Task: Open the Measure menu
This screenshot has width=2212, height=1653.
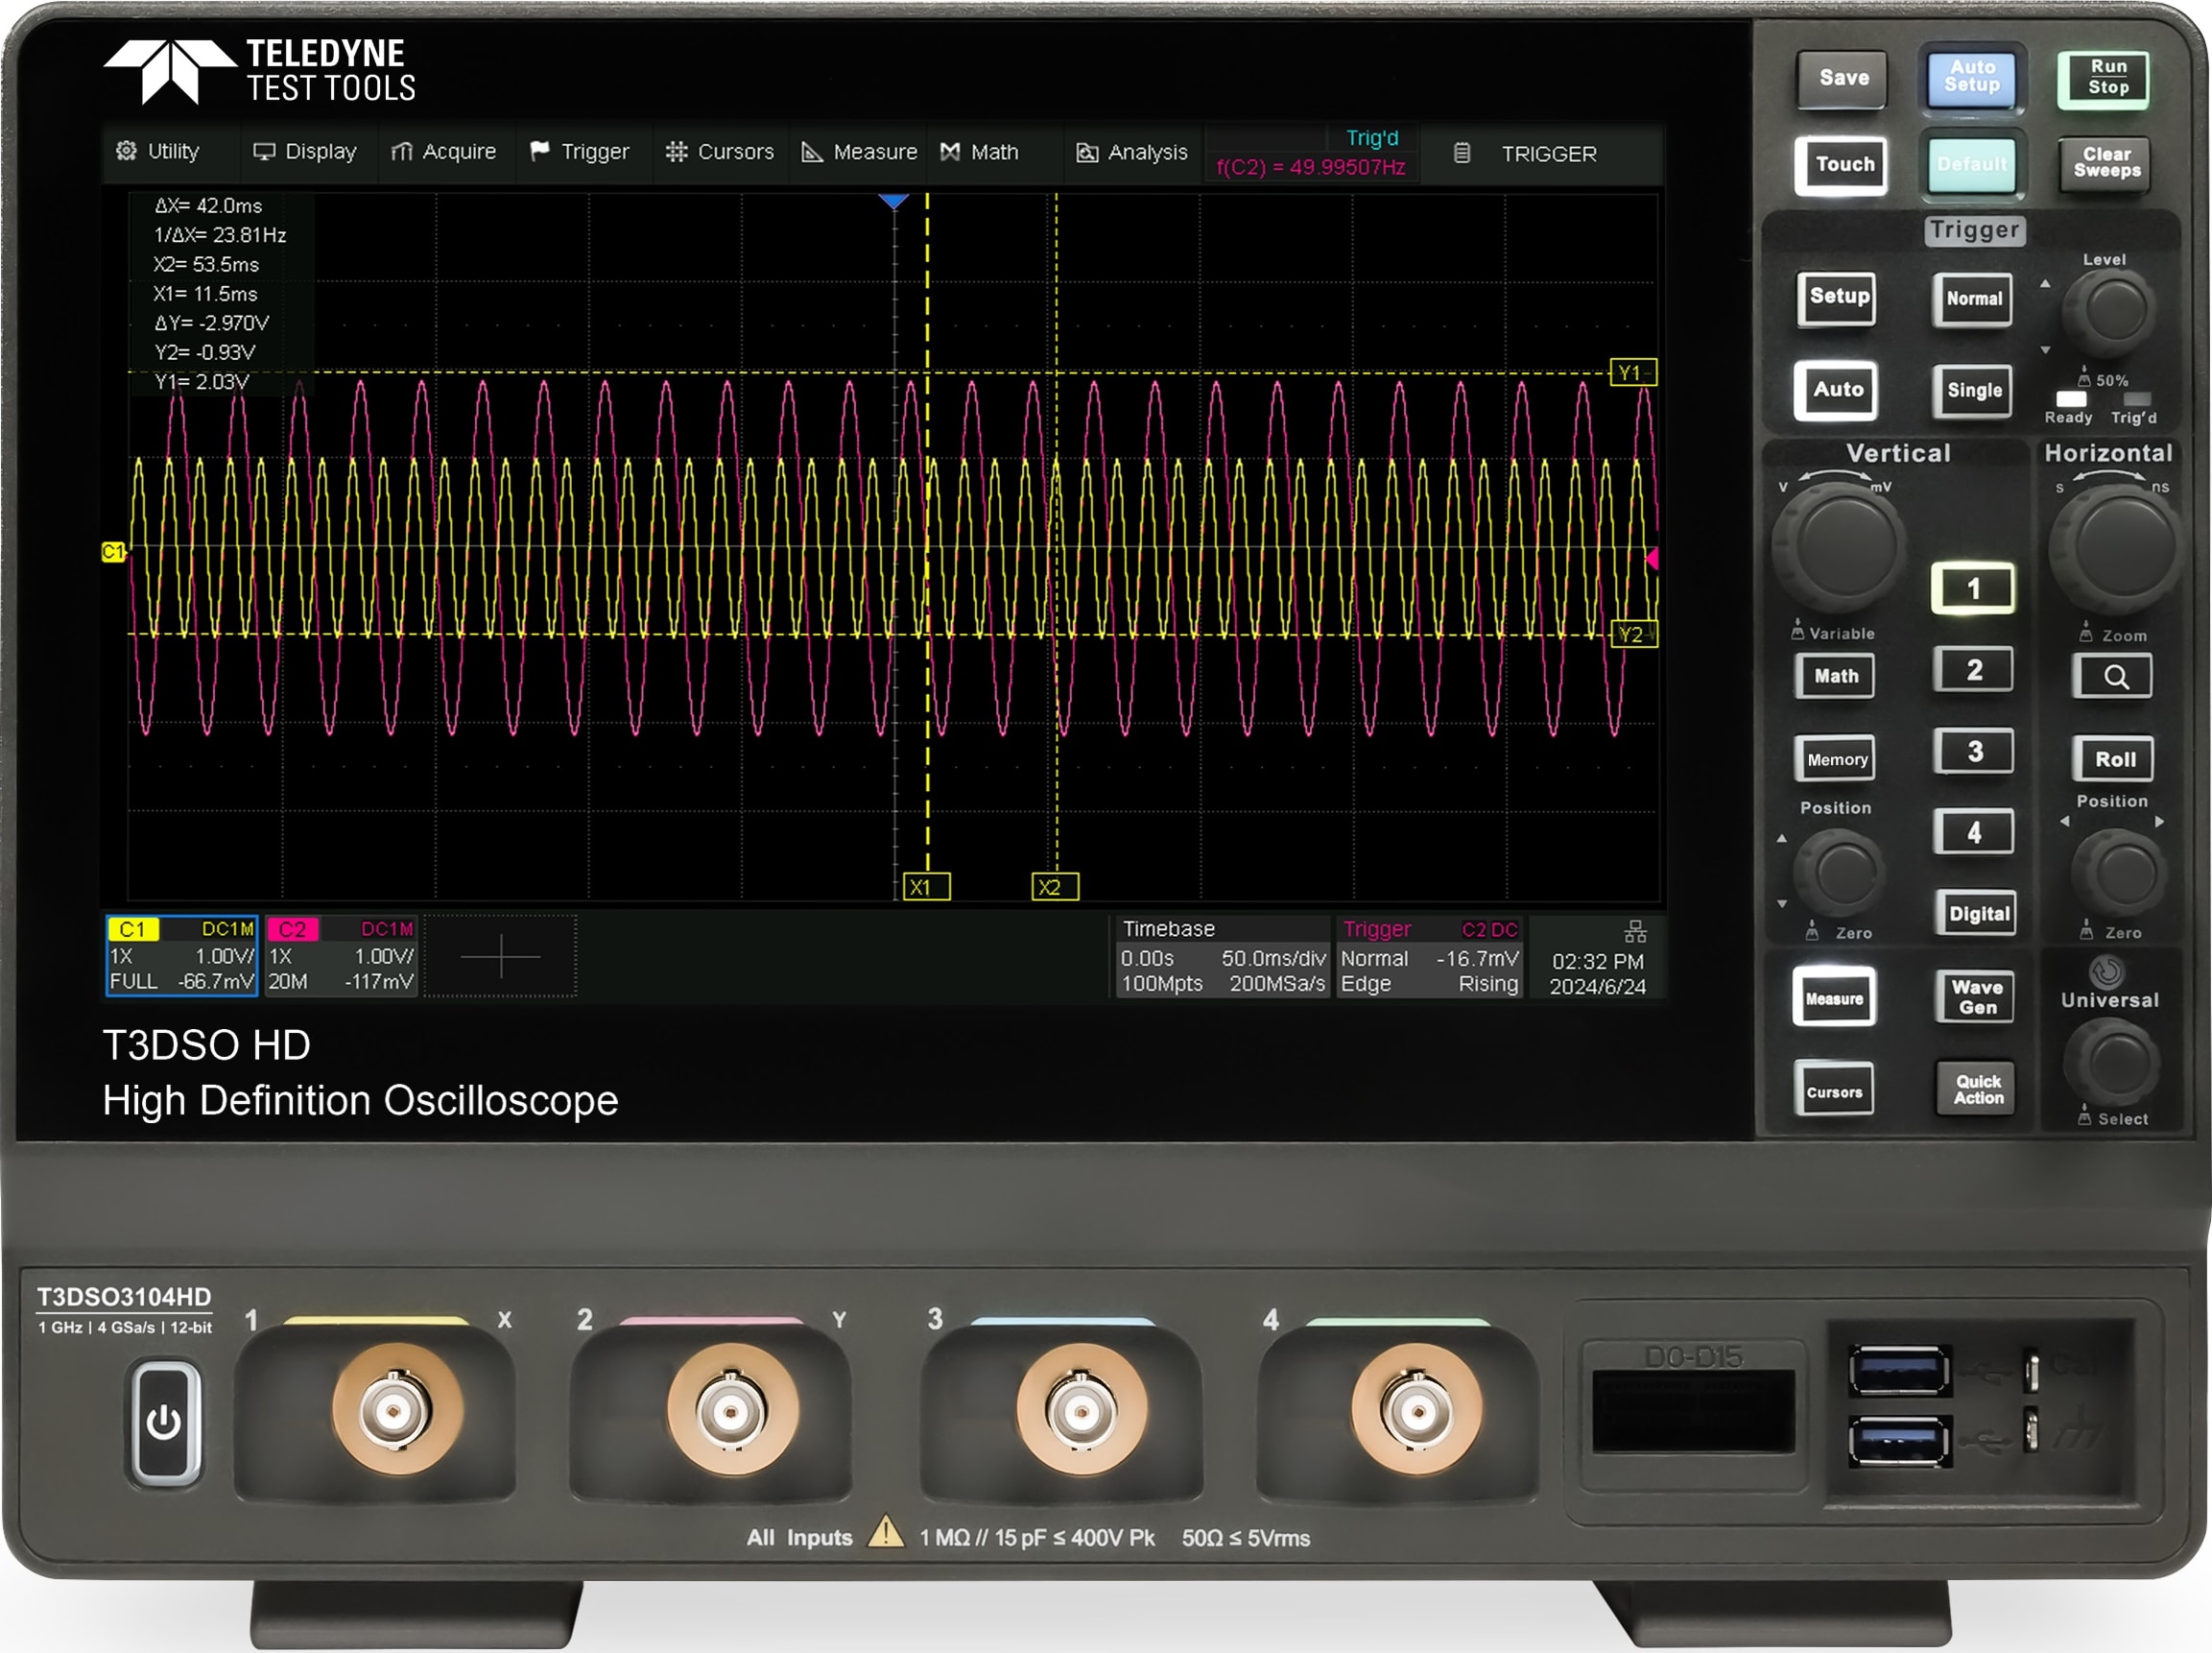Action: (860, 152)
